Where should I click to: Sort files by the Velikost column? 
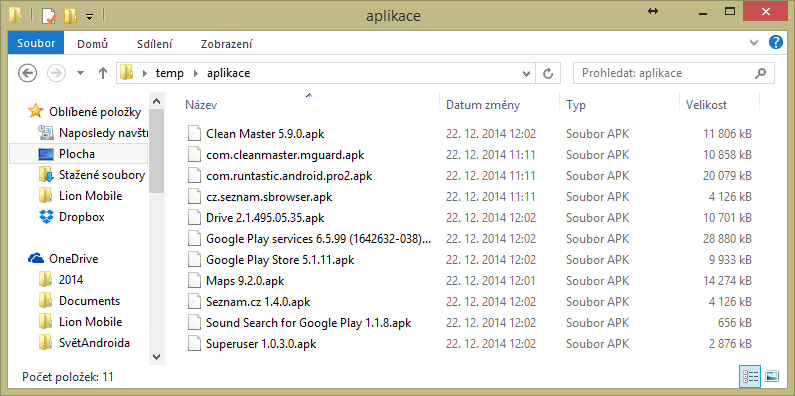[706, 105]
